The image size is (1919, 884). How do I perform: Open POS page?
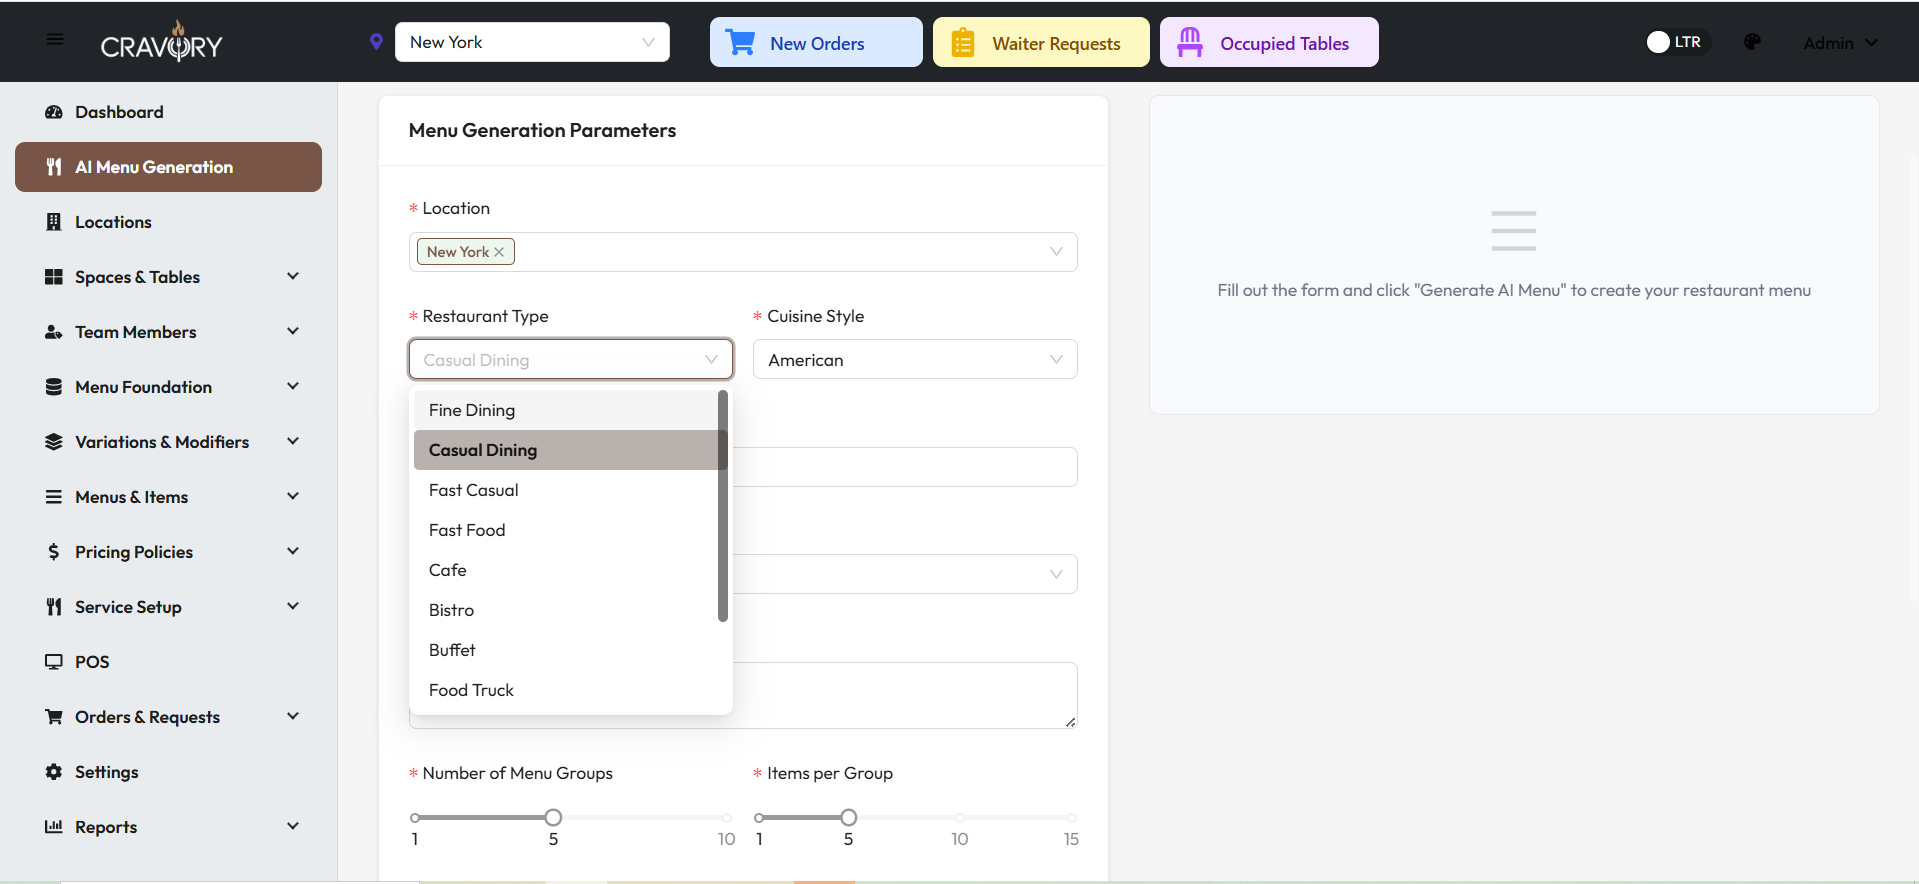tap(168, 662)
